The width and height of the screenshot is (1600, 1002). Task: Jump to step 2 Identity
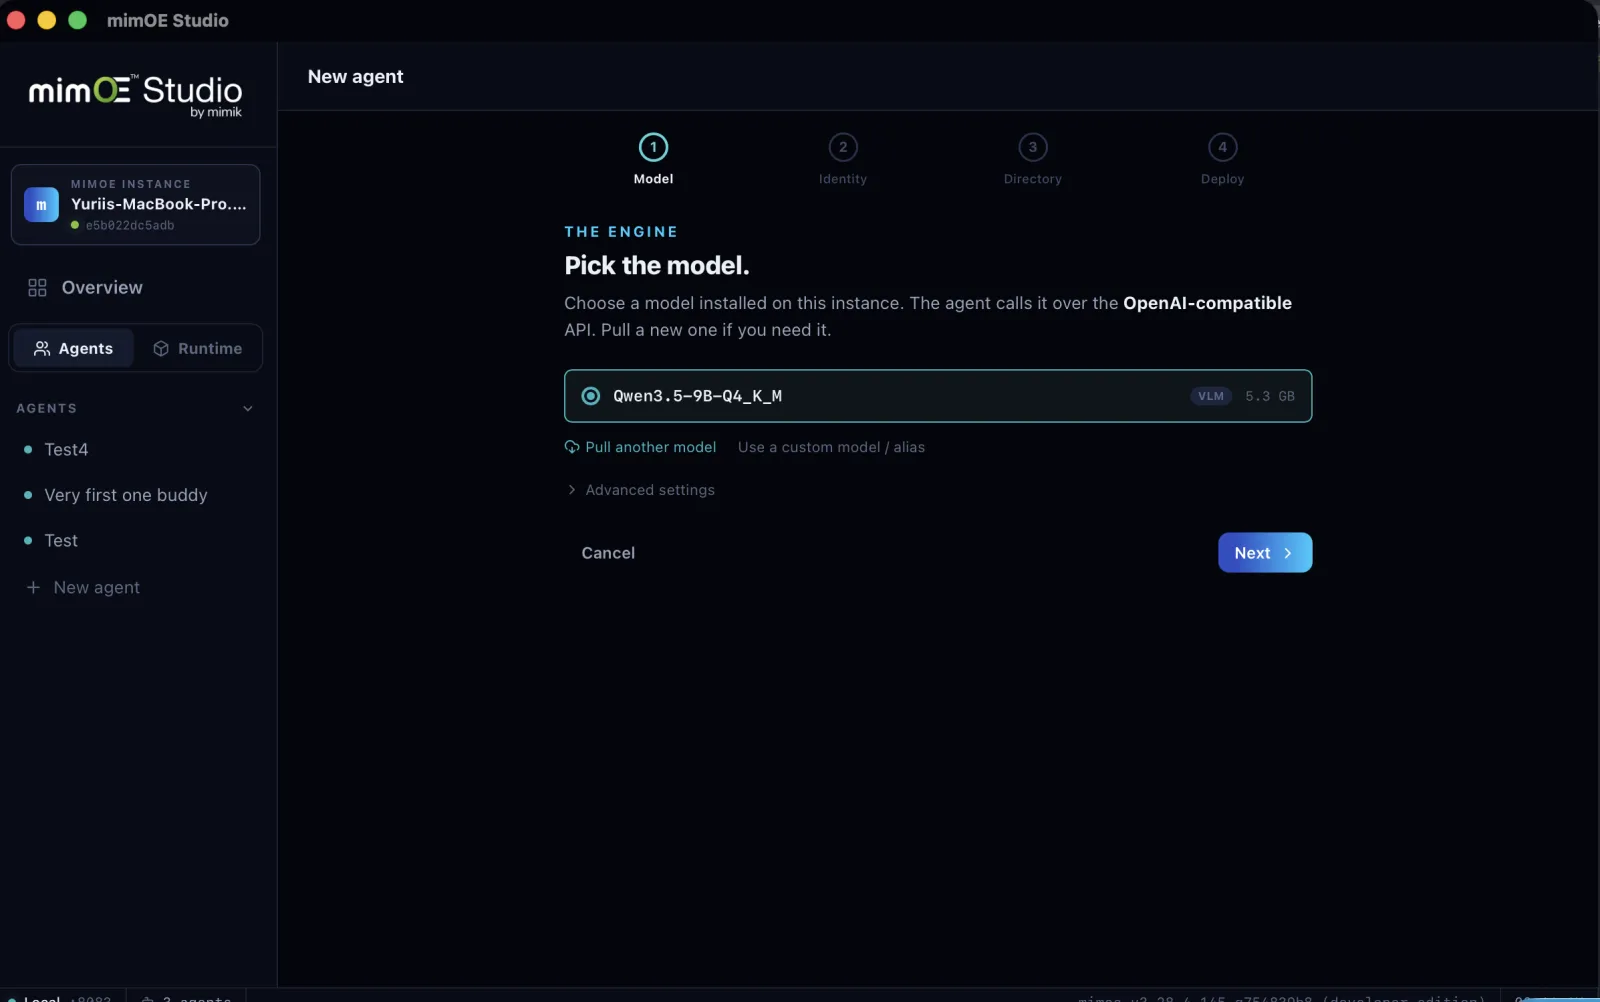click(843, 160)
